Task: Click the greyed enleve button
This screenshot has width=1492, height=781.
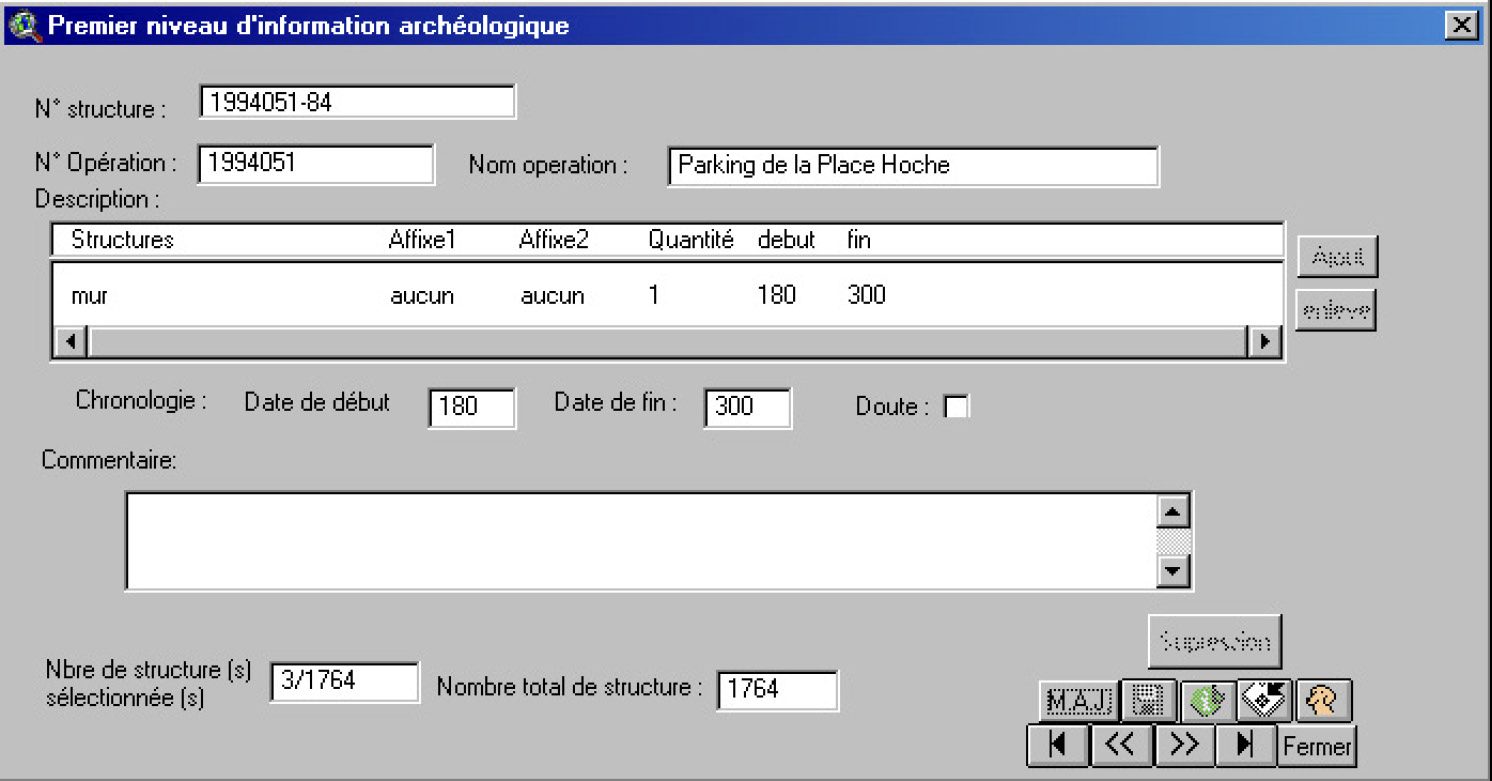Action: click(x=1336, y=311)
